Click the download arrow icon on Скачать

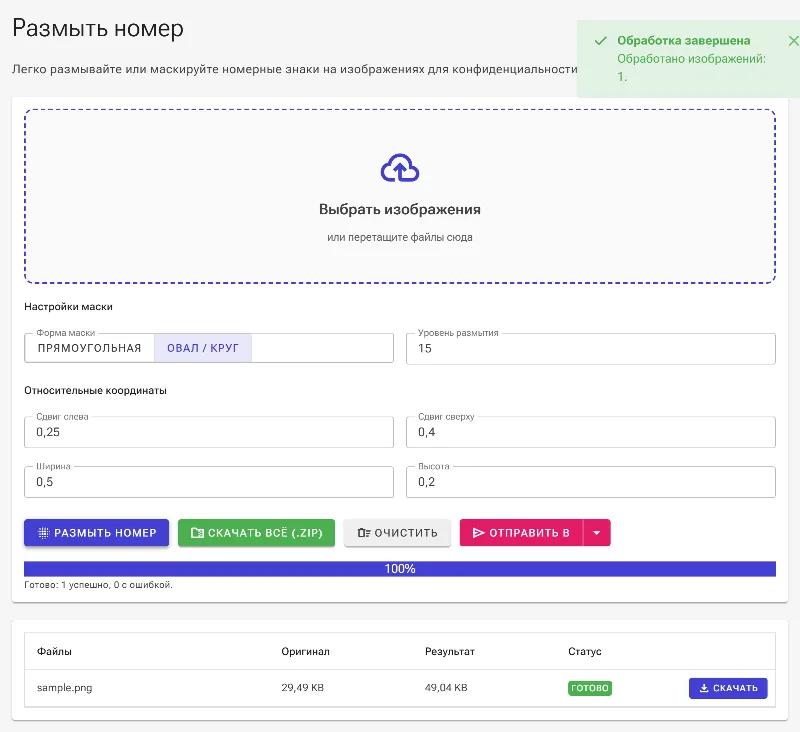tap(704, 688)
